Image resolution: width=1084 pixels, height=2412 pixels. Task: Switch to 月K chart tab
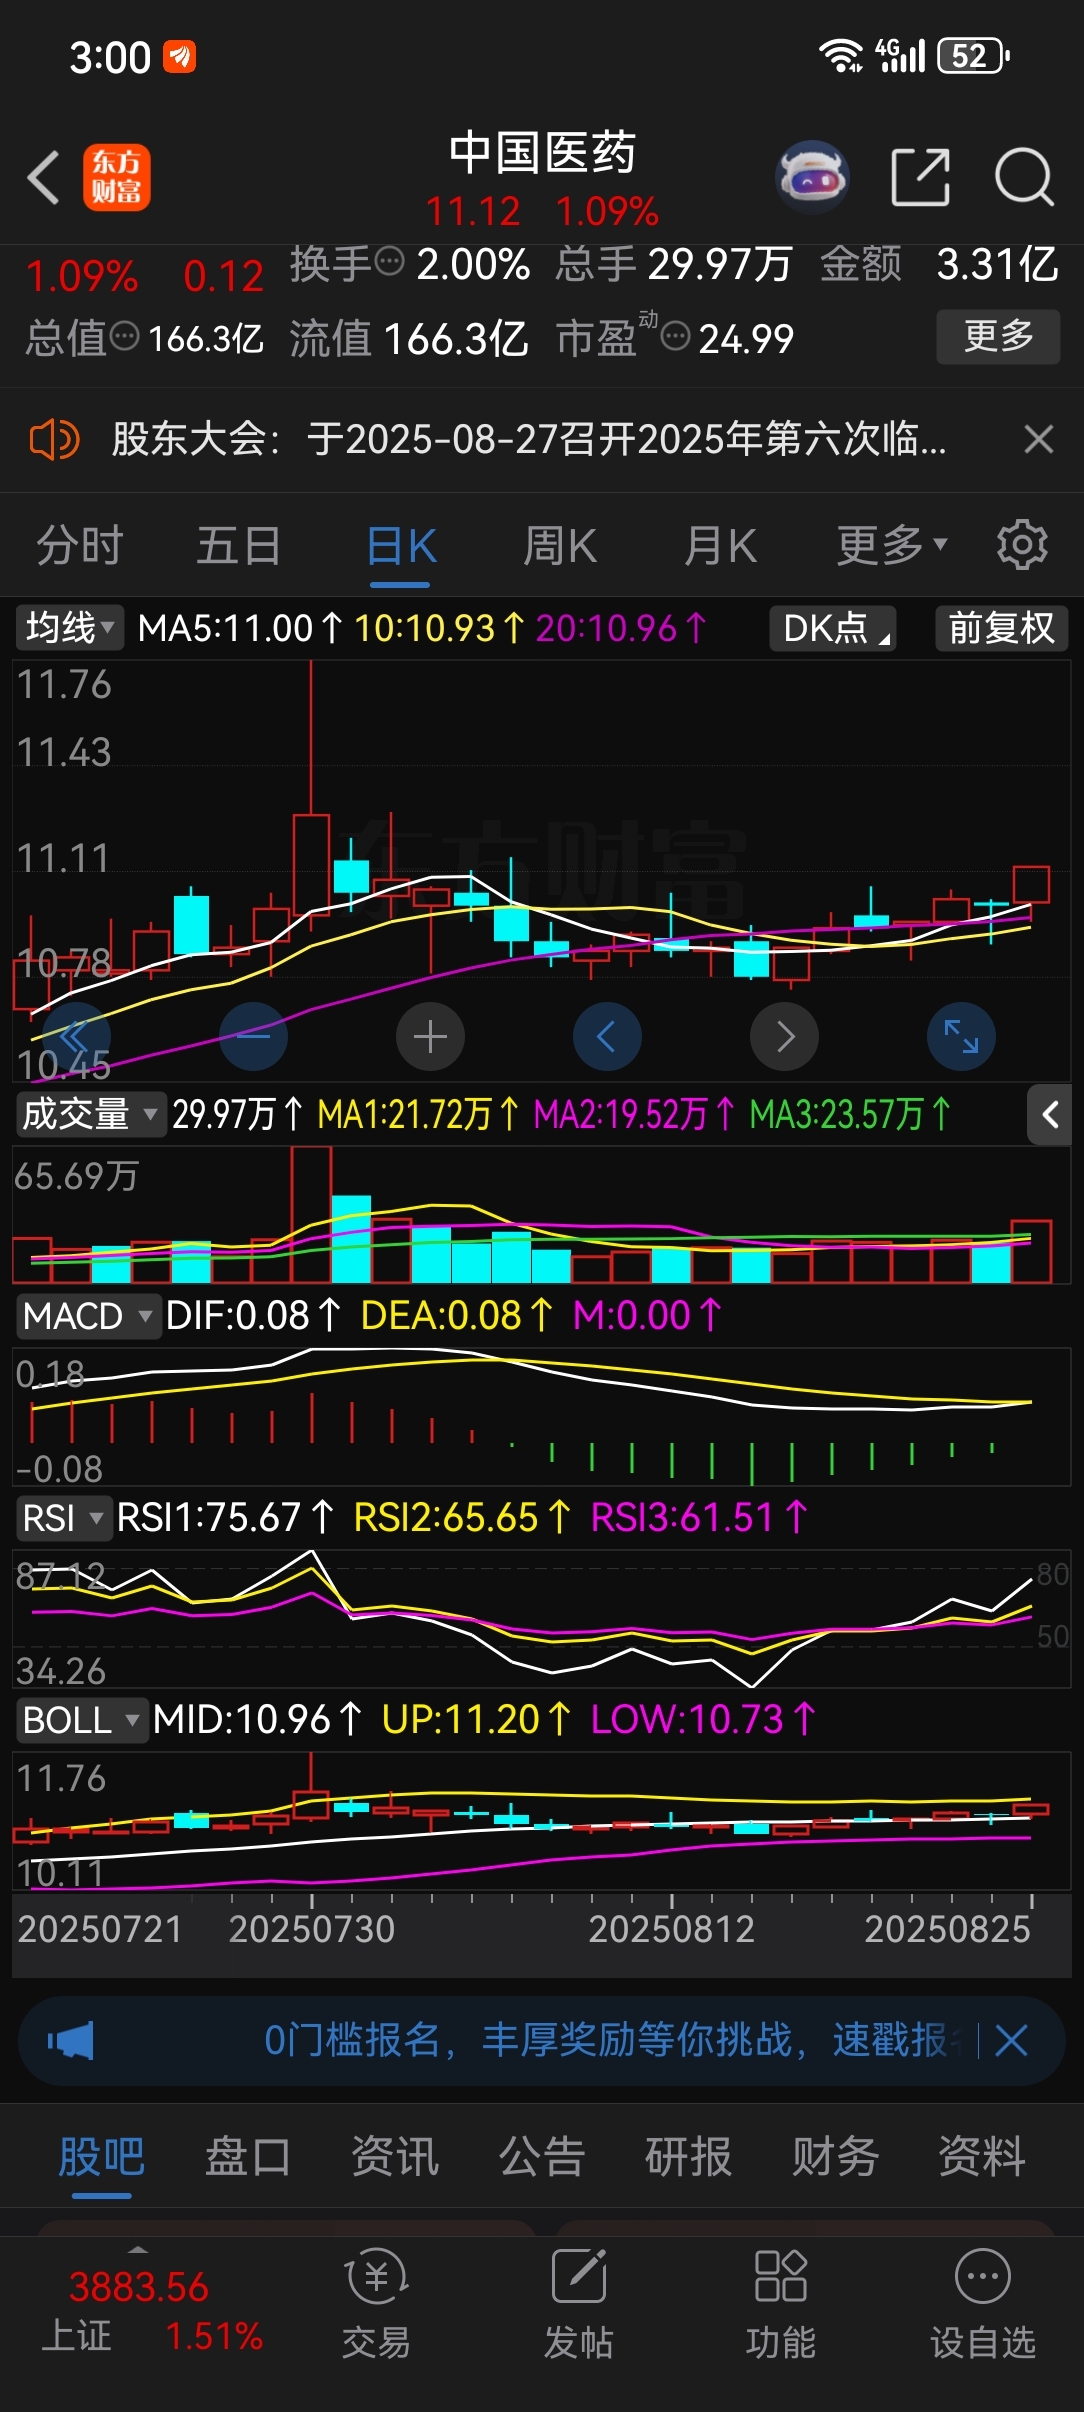(x=720, y=545)
